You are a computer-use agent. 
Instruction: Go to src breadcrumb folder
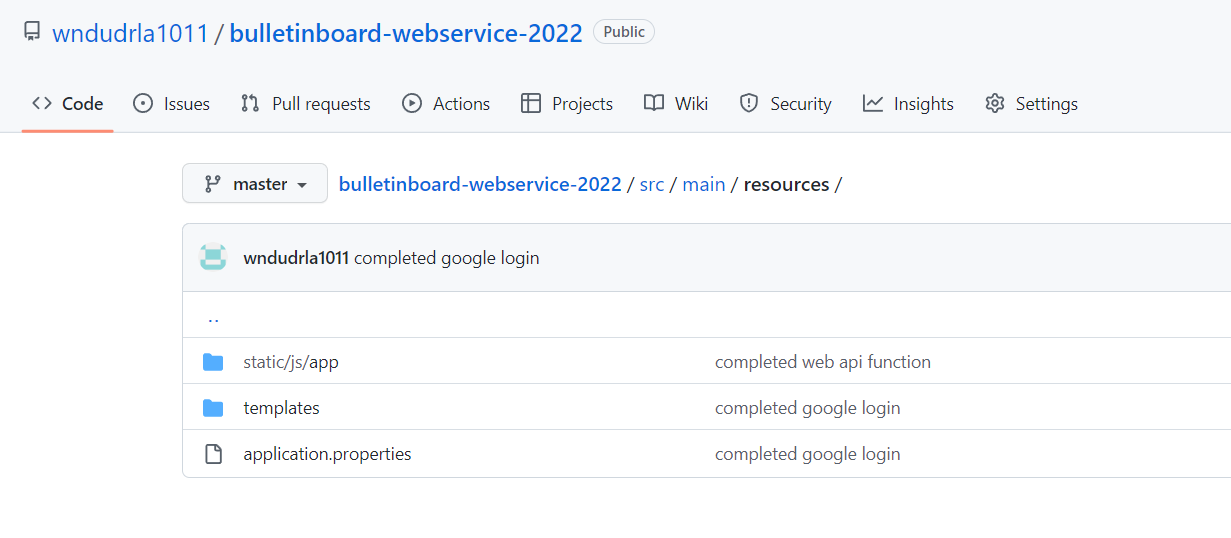click(652, 185)
